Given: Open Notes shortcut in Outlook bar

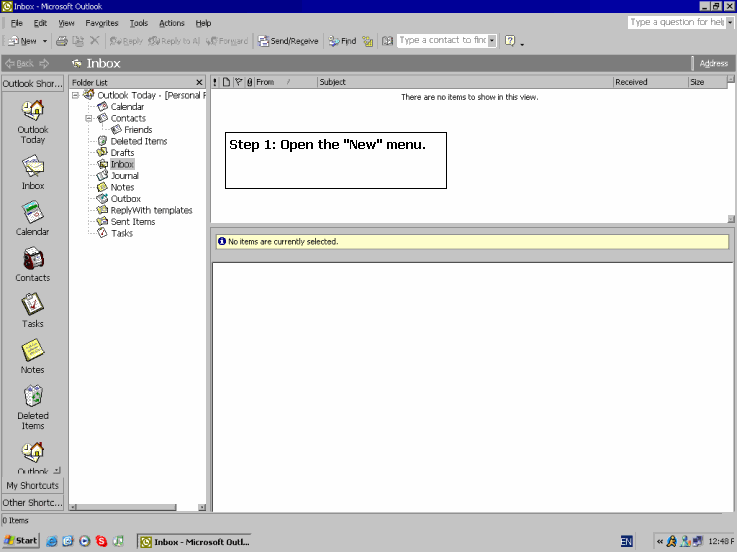Looking at the screenshot, I should [x=32, y=357].
